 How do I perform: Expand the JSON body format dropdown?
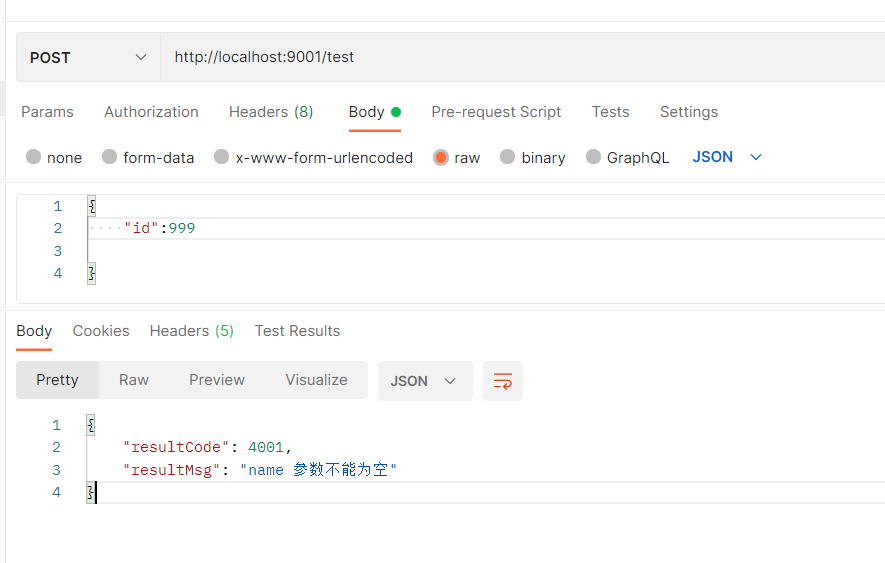pyautogui.click(x=727, y=157)
